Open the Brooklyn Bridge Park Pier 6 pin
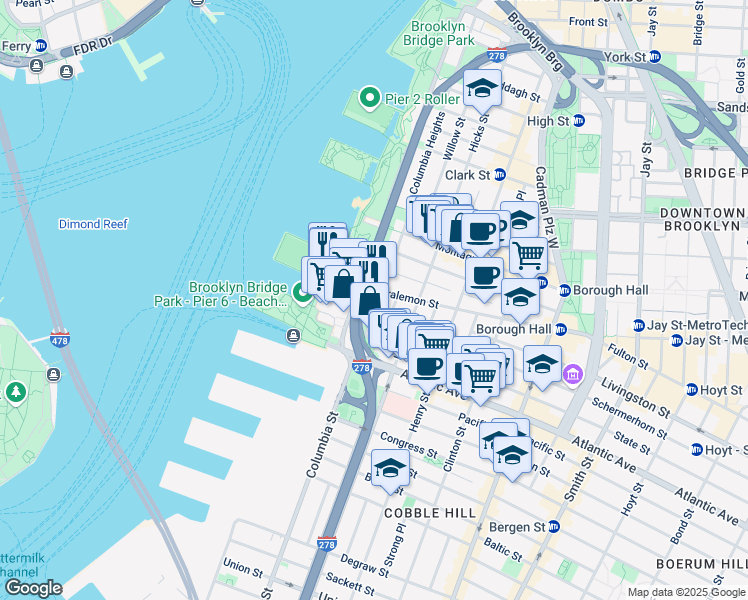The height and width of the screenshot is (600, 748). 302,292
